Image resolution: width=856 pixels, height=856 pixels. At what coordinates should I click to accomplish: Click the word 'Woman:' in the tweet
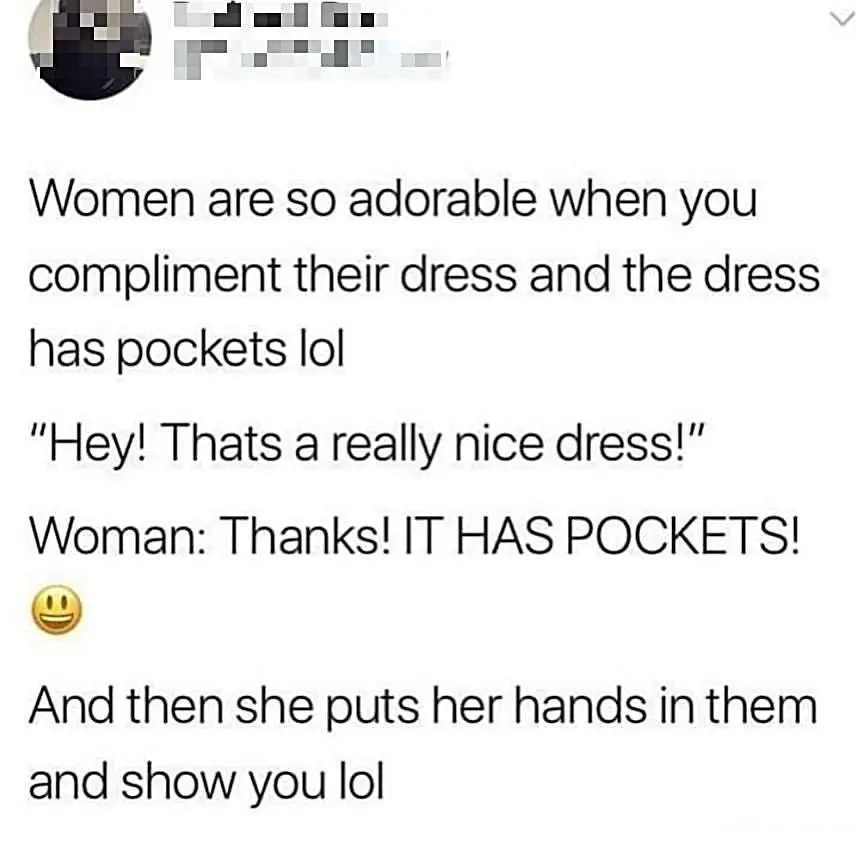(118, 535)
